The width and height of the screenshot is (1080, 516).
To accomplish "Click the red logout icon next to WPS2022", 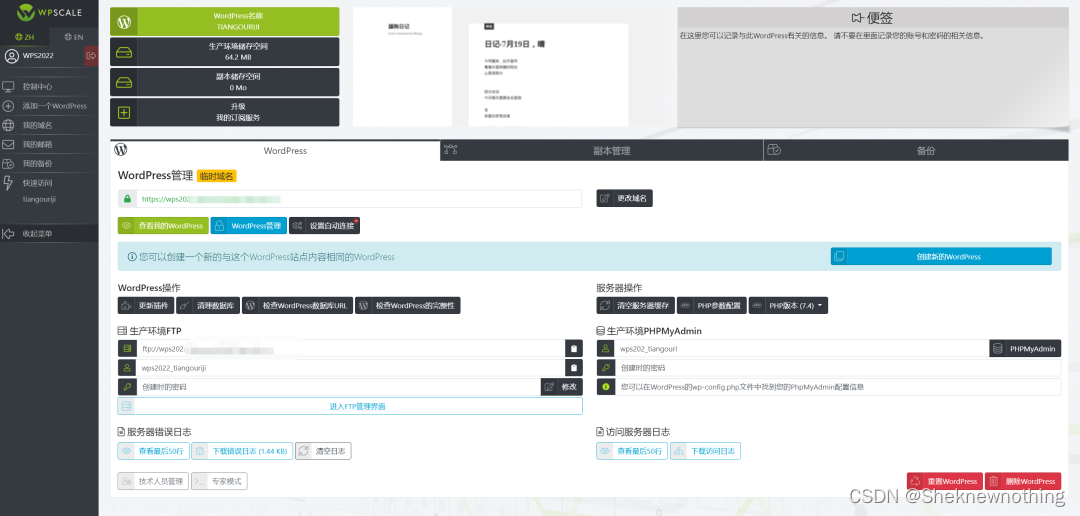I will pos(91,56).
